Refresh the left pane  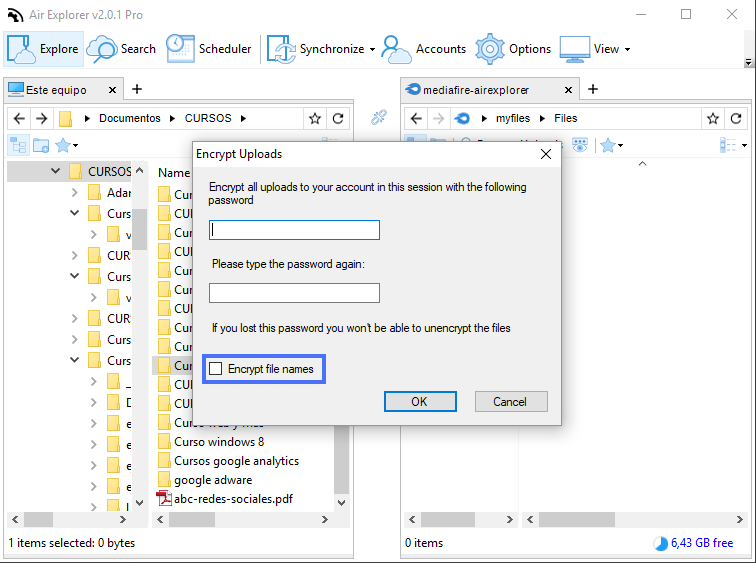tap(338, 119)
